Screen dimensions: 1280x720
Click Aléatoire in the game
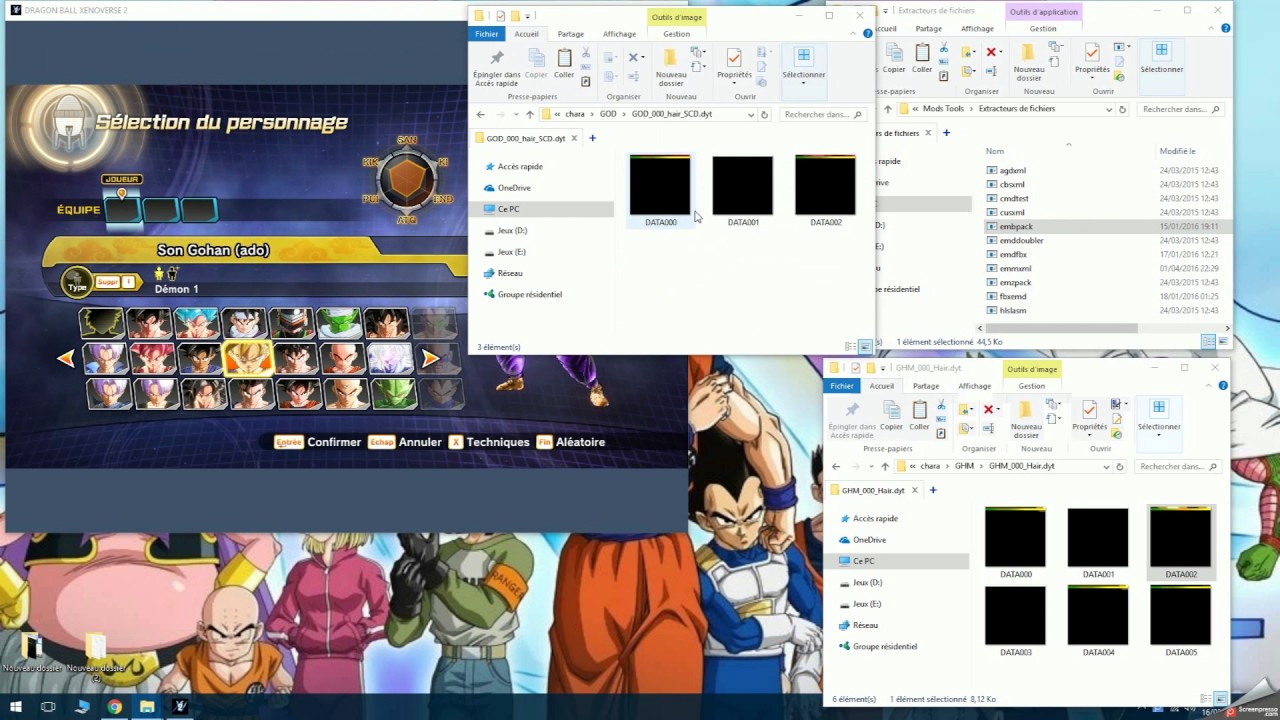580,442
